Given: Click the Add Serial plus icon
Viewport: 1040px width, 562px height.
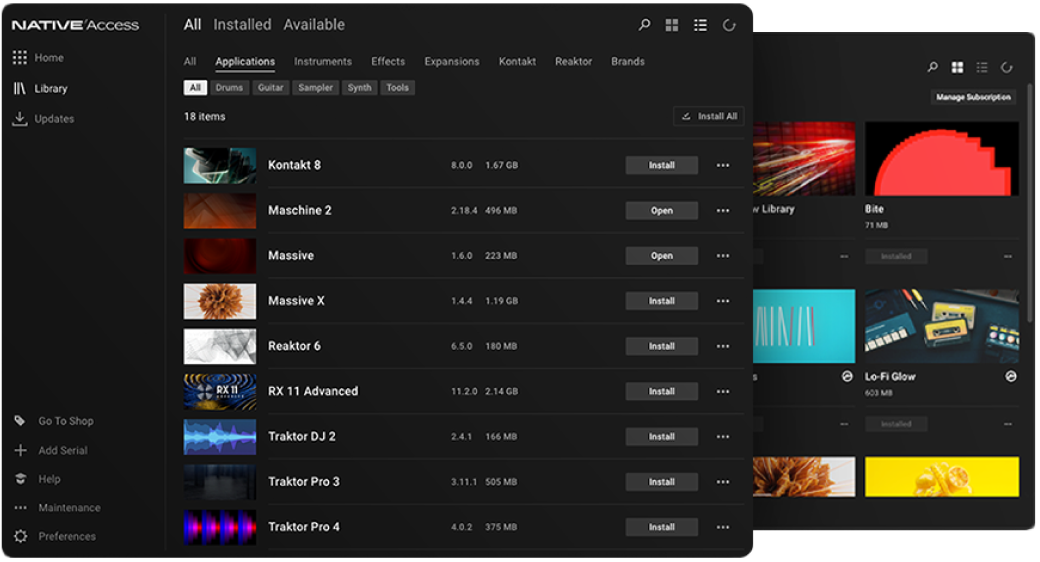Looking at the screenshot, I should 21,451.
